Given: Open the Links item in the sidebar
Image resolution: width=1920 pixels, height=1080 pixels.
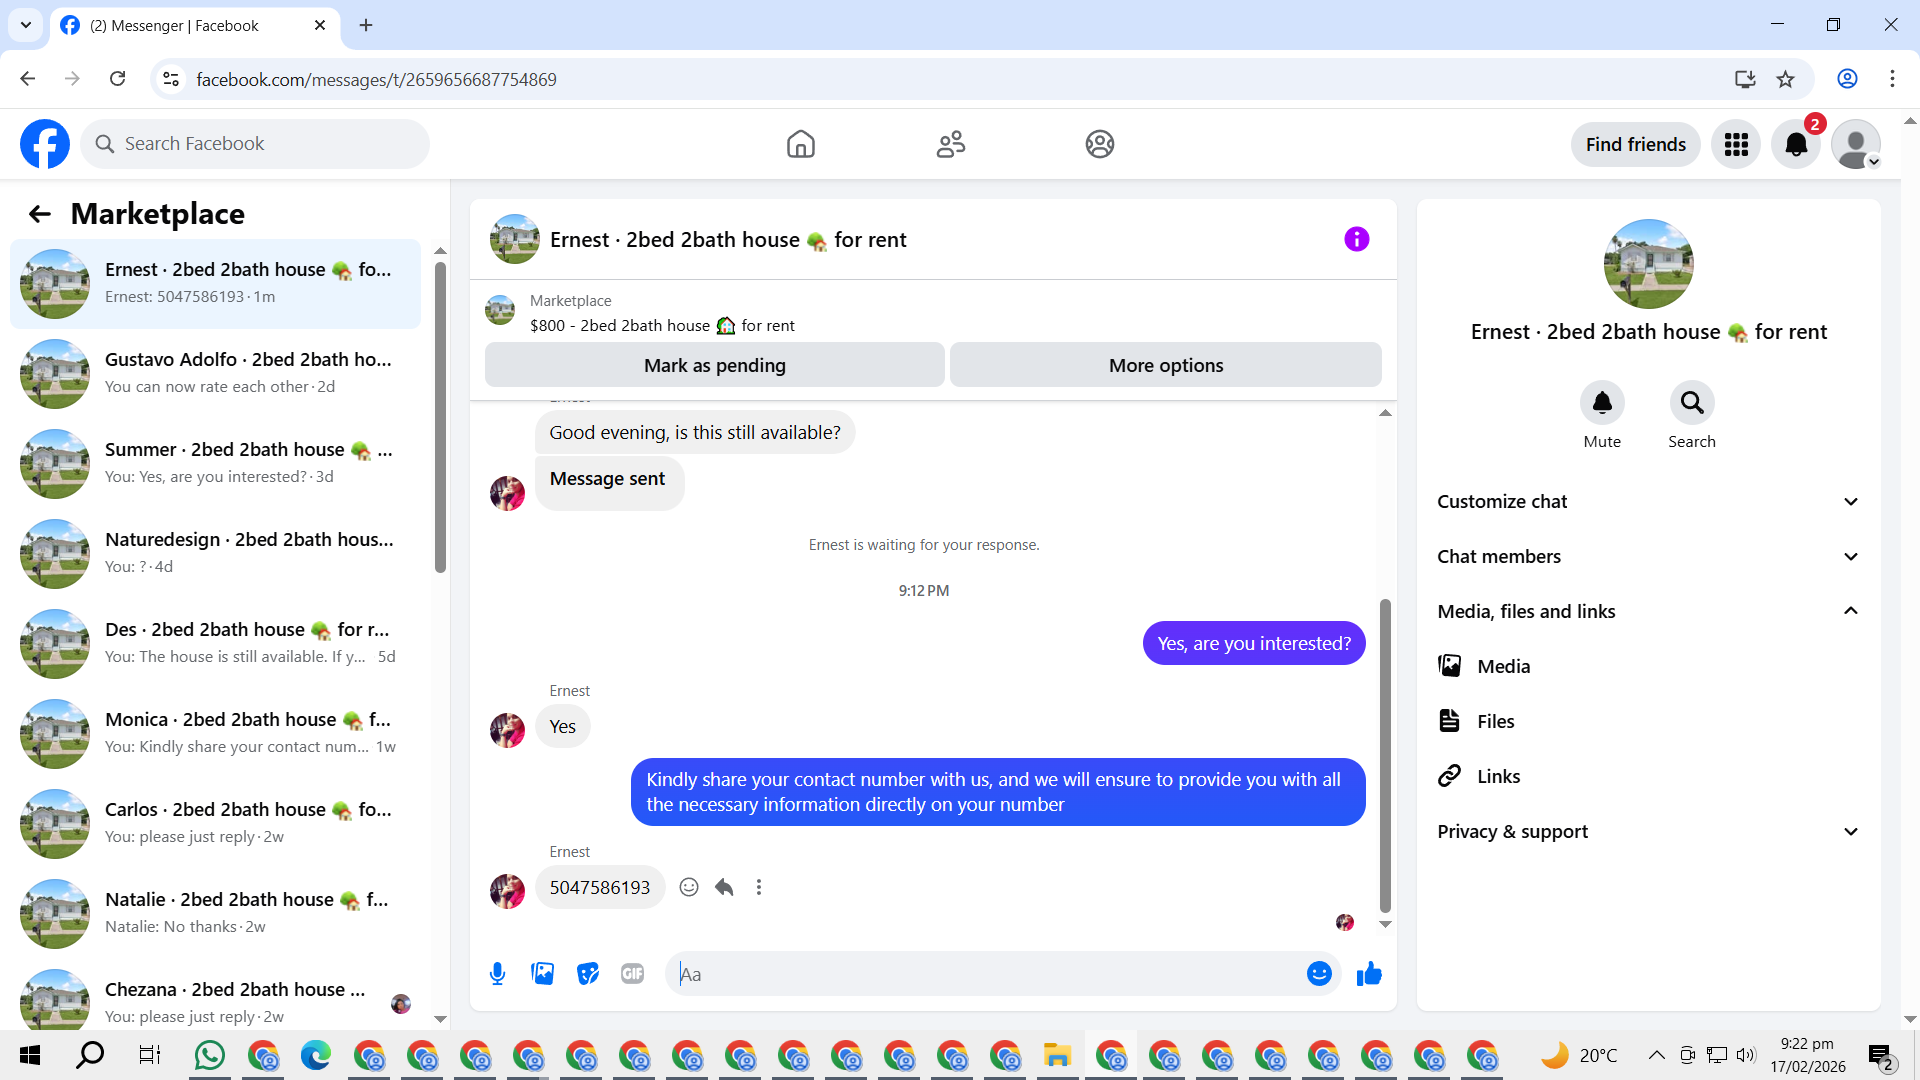Looking at the screenshot, I should point(1497,776).
